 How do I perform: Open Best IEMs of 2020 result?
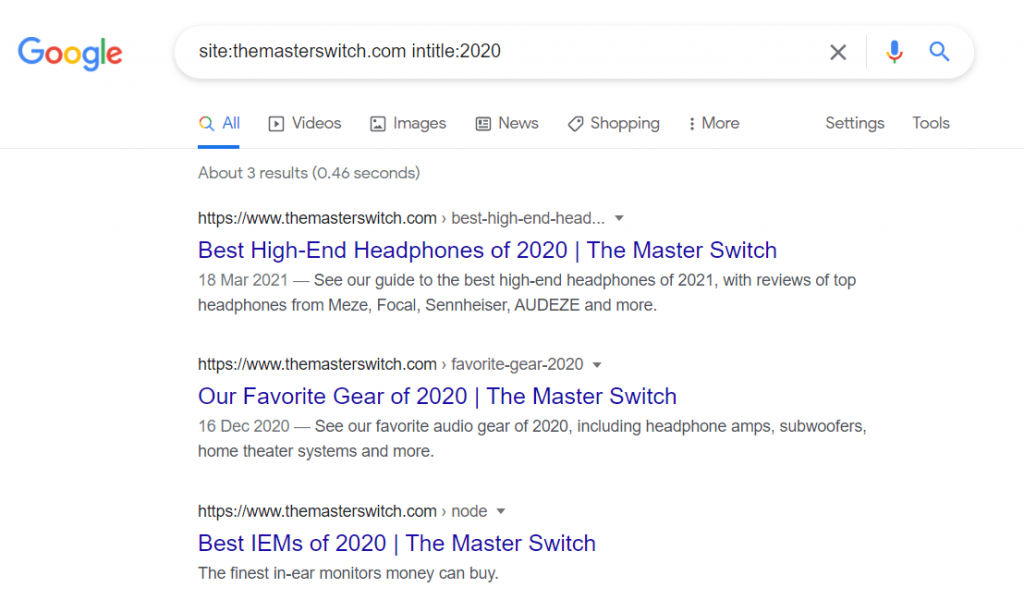[396, 544]
